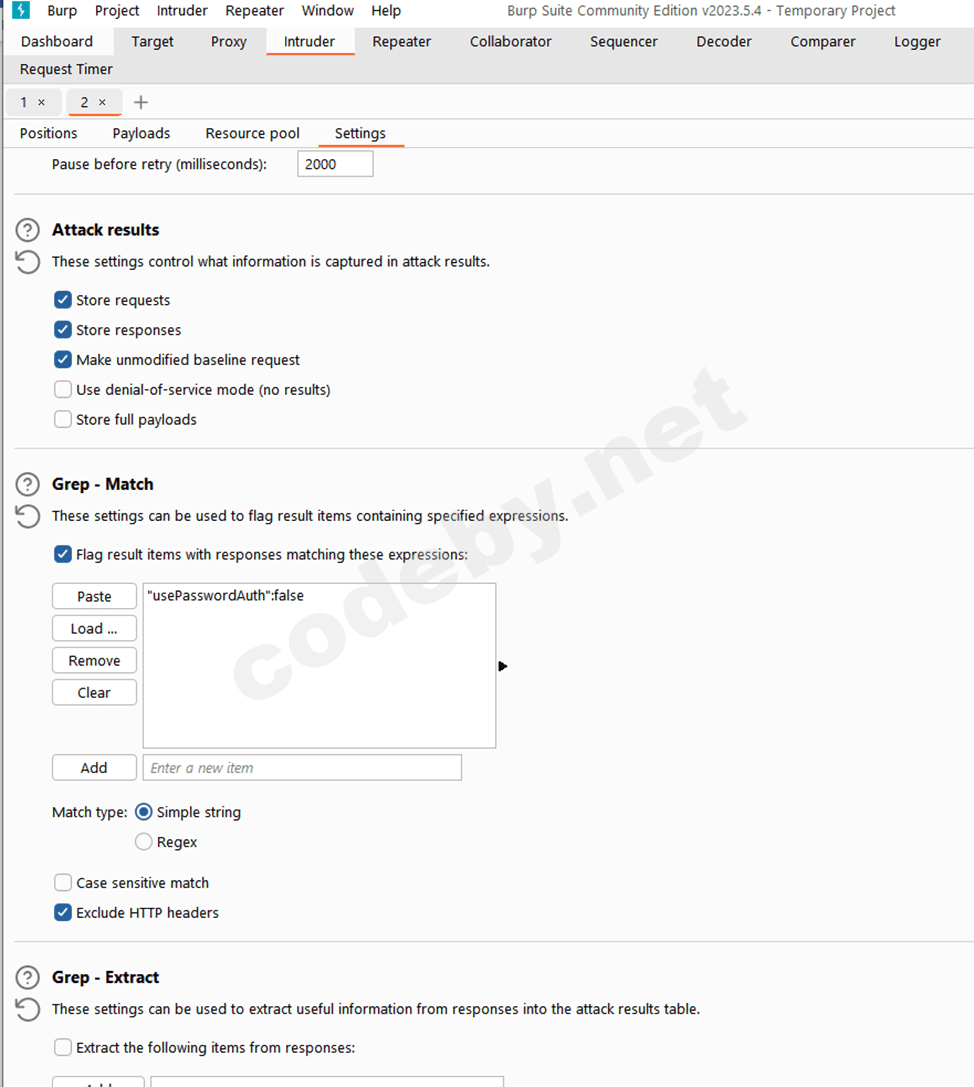Open the Repeater tool tab
This screenshot has height=1087, width=974.
(x=401, y=42)
